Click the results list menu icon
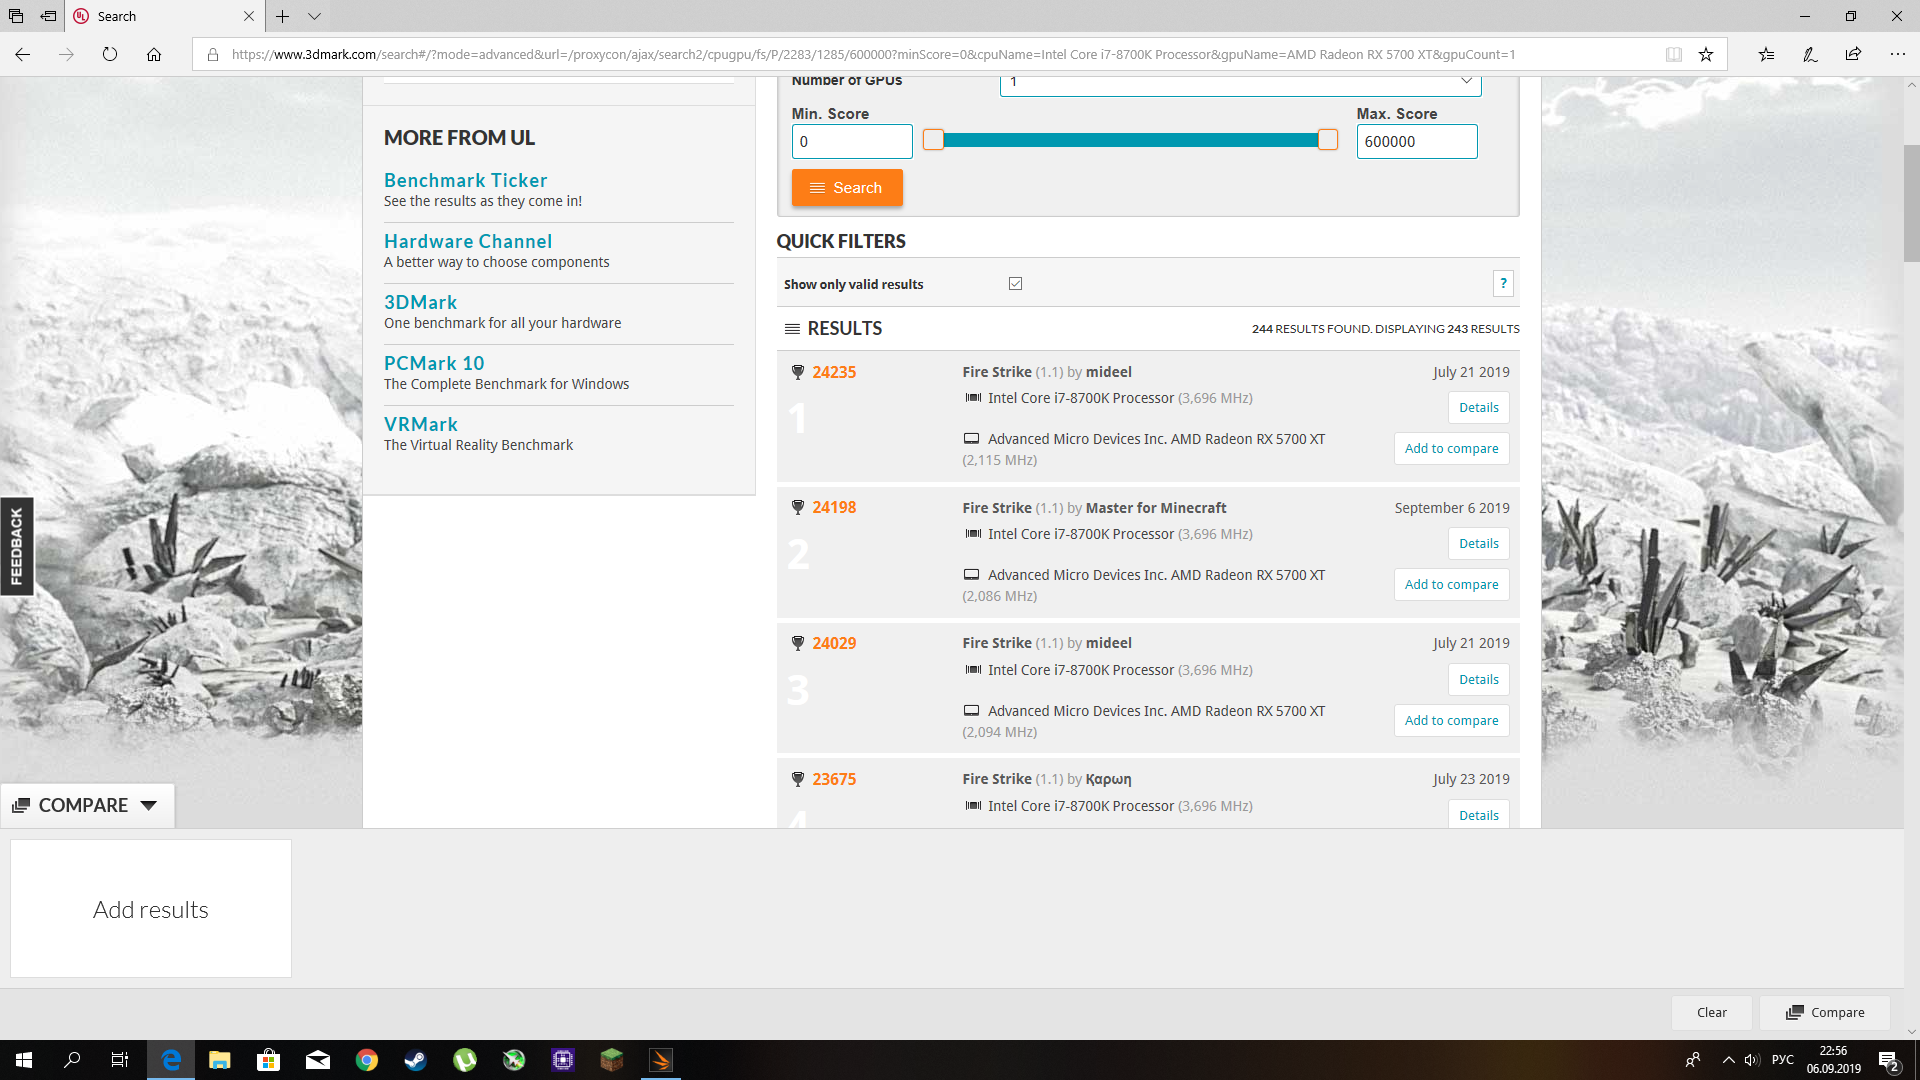The height and width of the screenshot is (1080, 1920). coord(792,329)
